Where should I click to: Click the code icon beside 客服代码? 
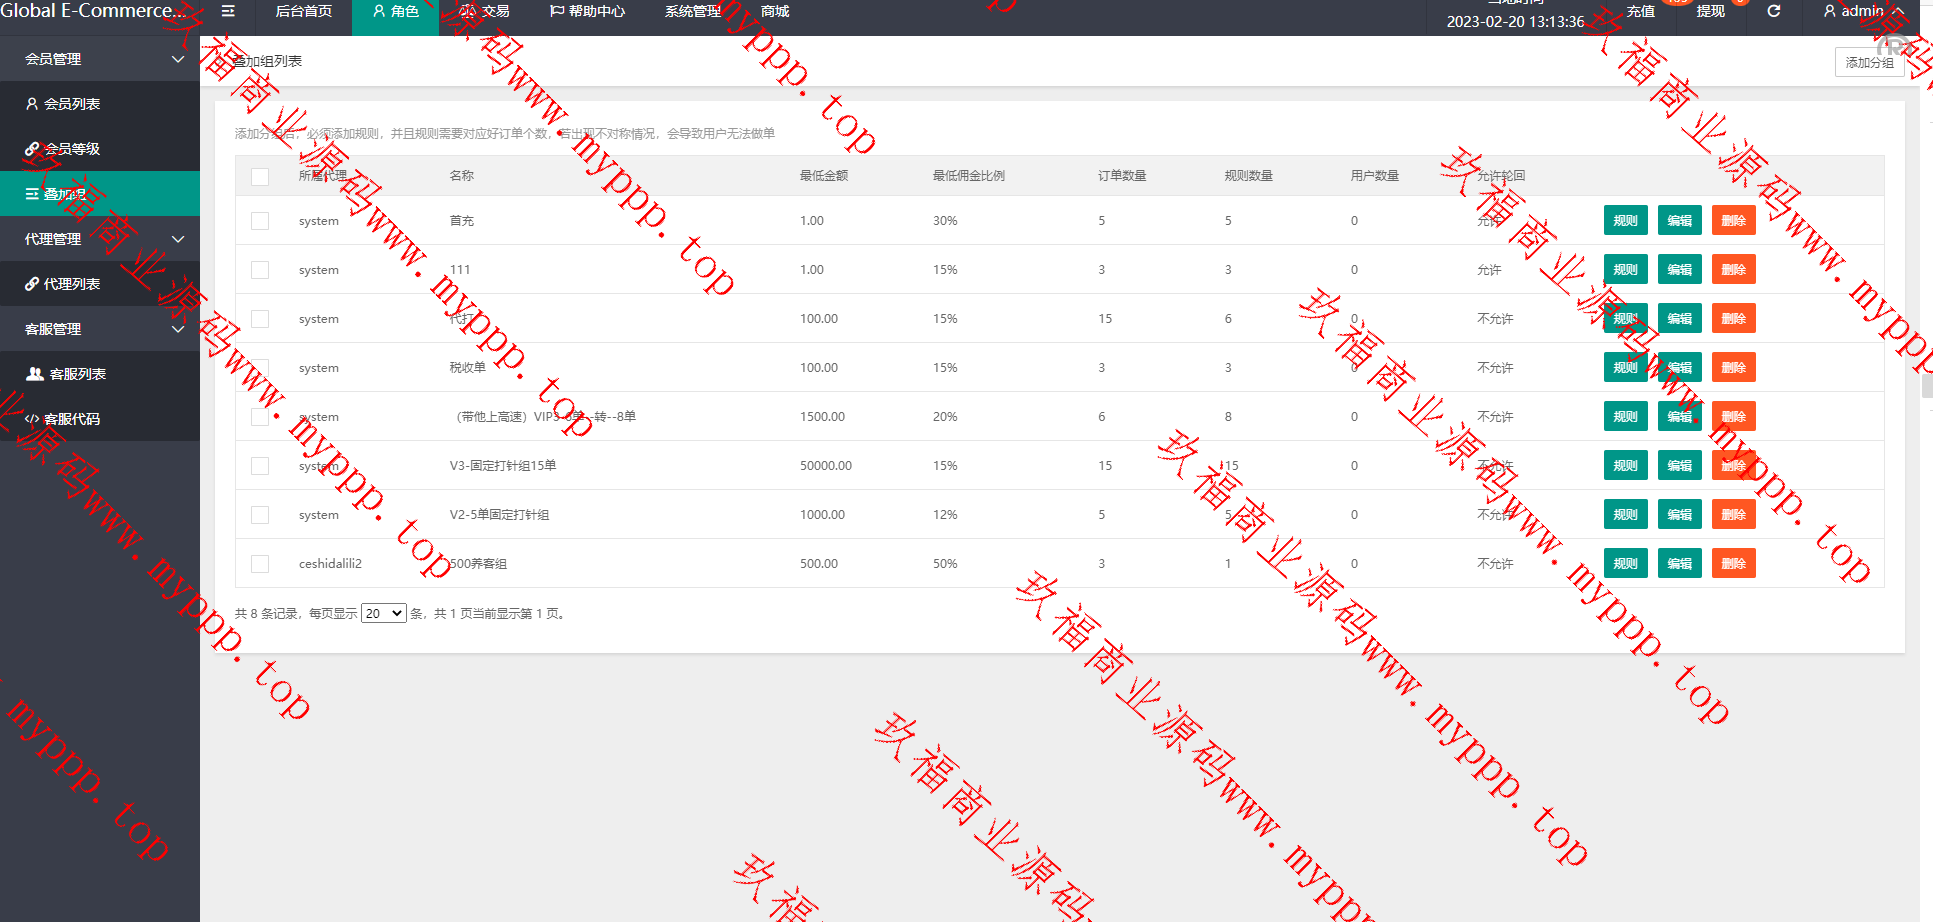(x=32, y=419)
